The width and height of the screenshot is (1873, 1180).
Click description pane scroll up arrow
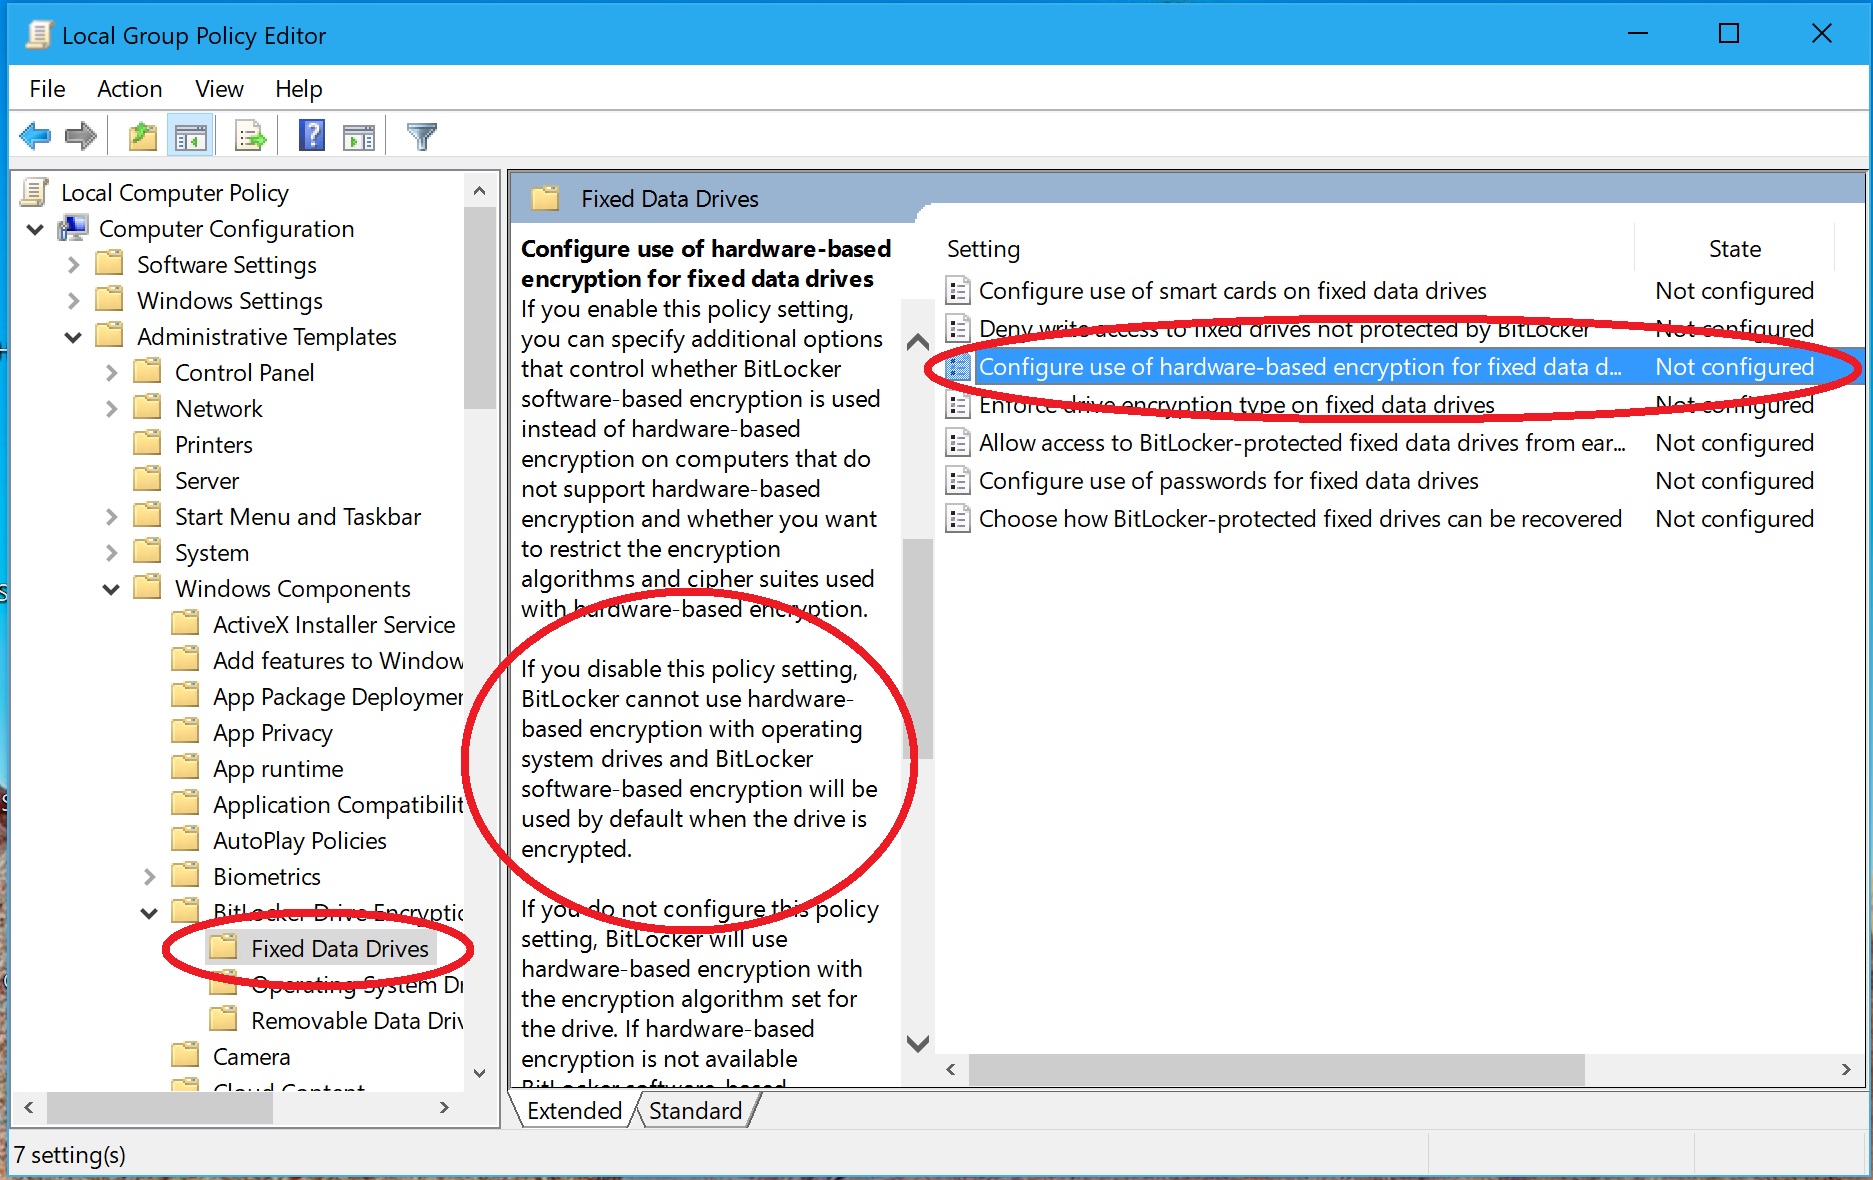917,343
